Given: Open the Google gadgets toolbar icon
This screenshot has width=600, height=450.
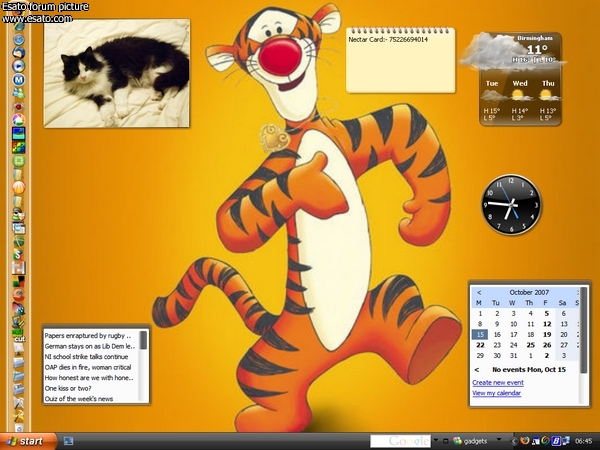Looking at the screenshot, I should [457, 441].
